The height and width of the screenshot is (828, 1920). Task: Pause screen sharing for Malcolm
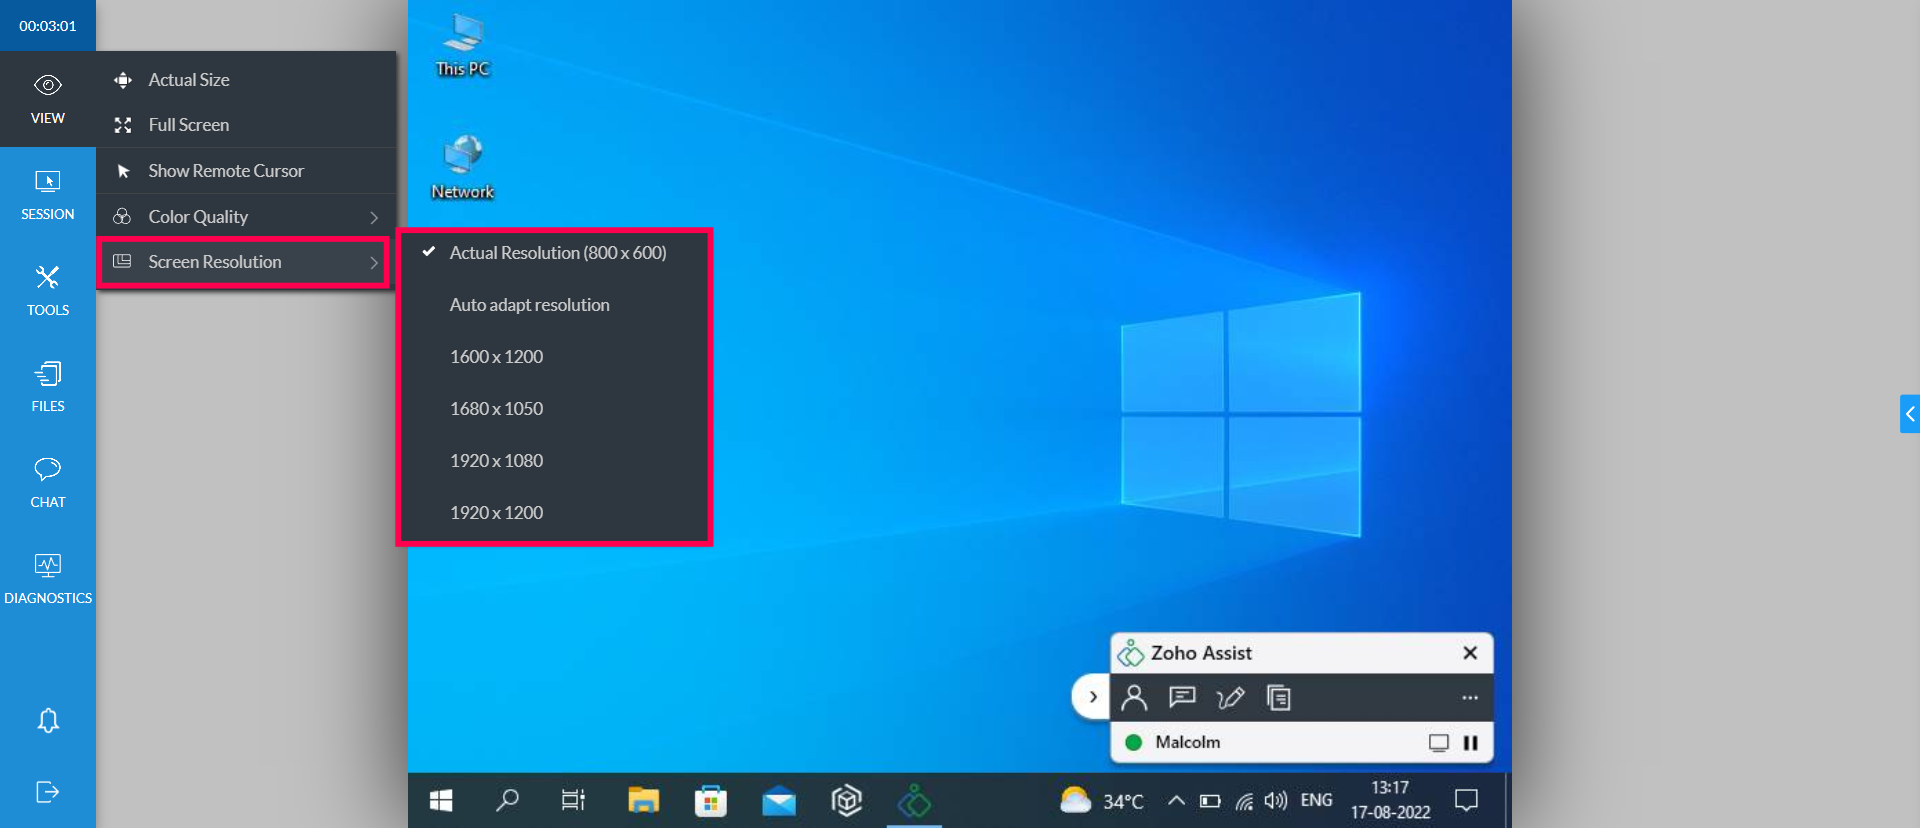[1470, 743]
